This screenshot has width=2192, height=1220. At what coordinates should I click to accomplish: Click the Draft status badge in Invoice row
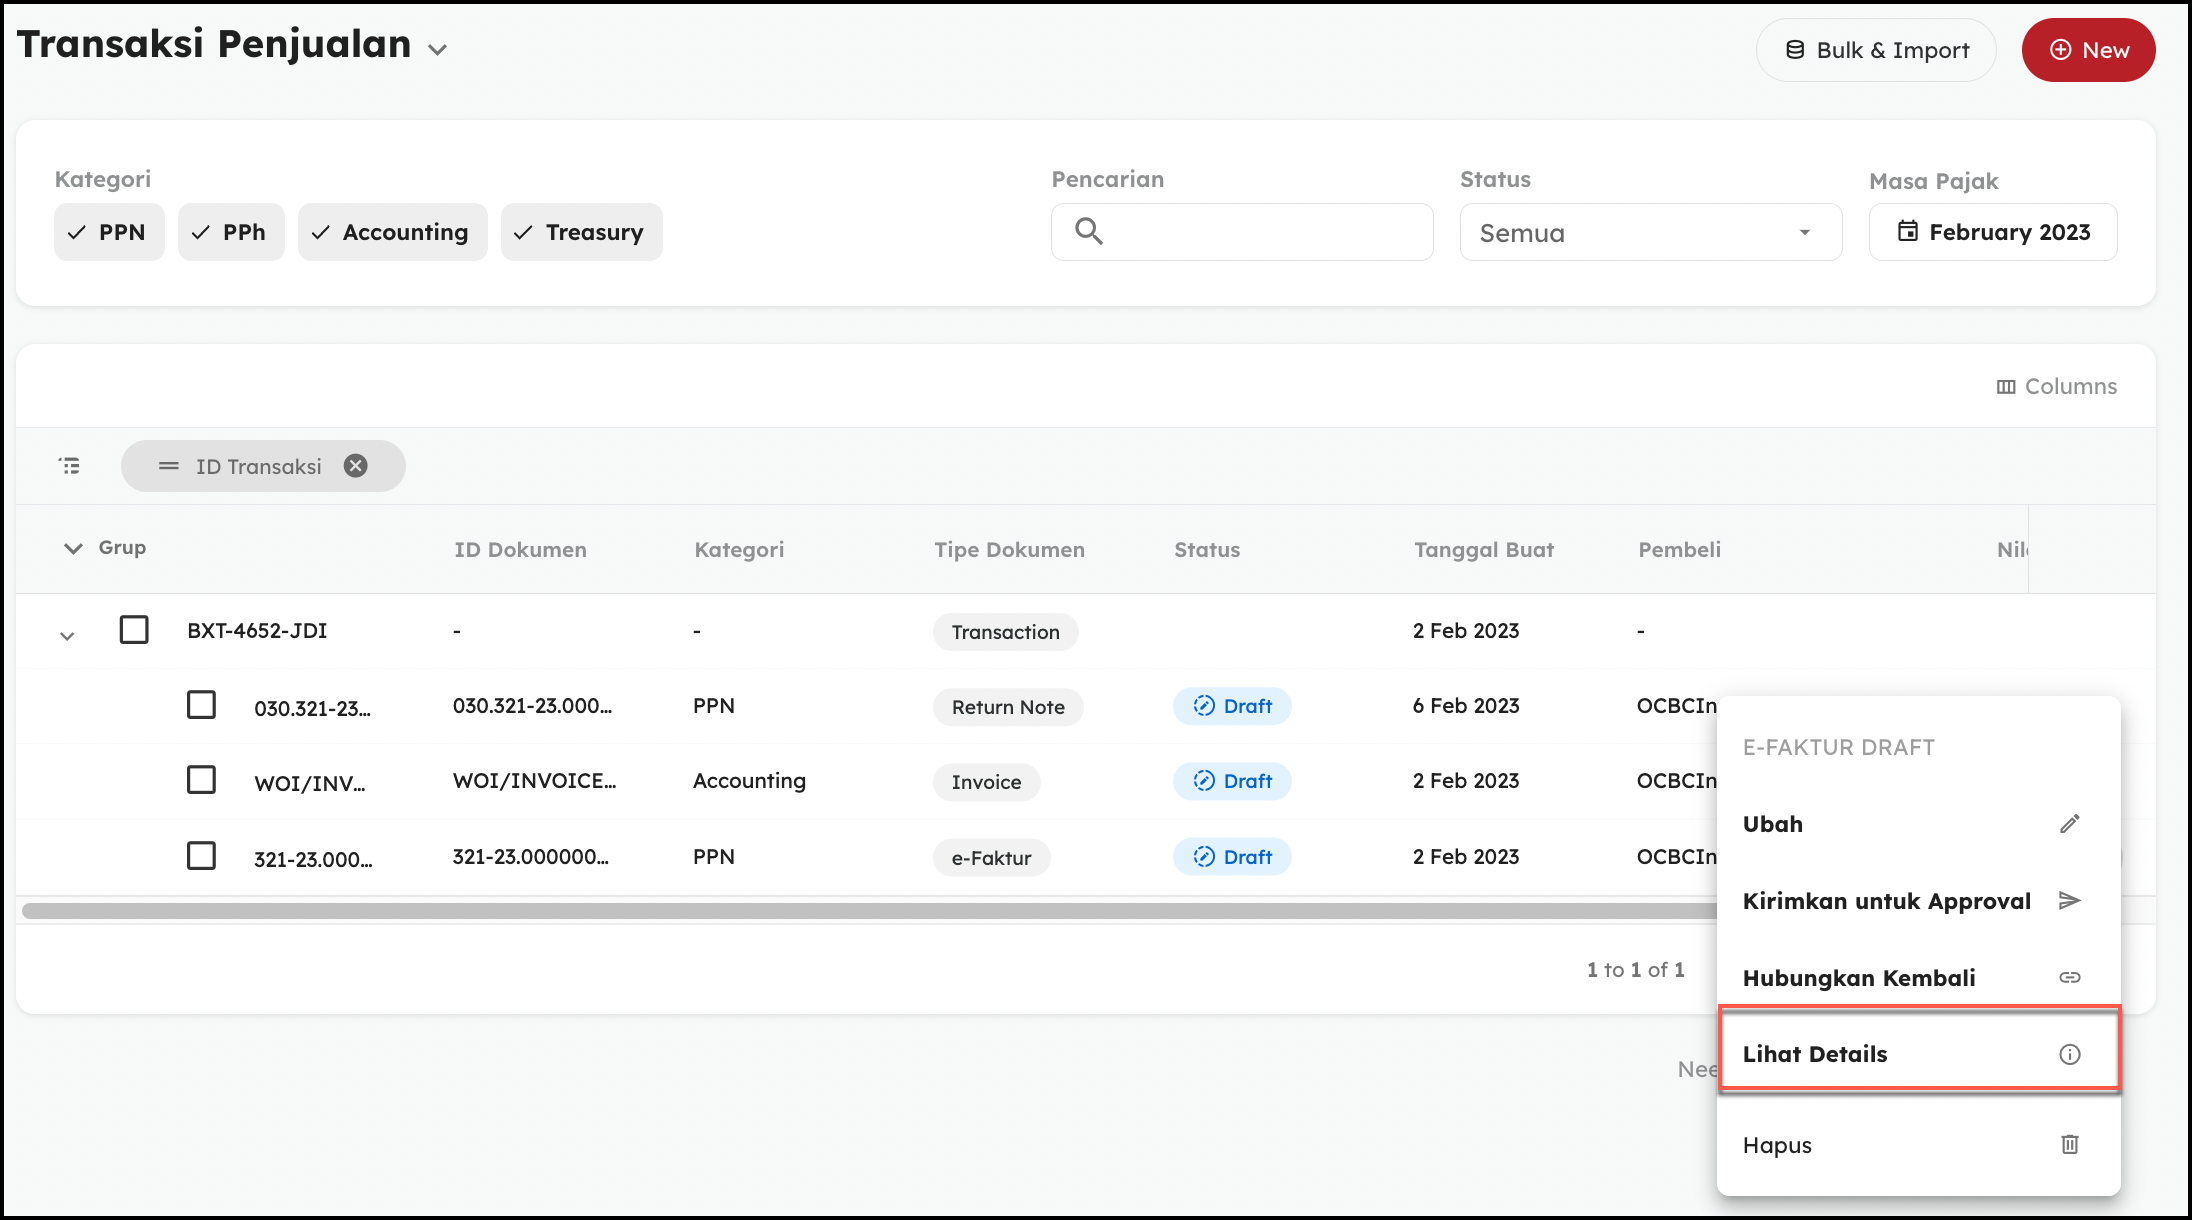1232,781
